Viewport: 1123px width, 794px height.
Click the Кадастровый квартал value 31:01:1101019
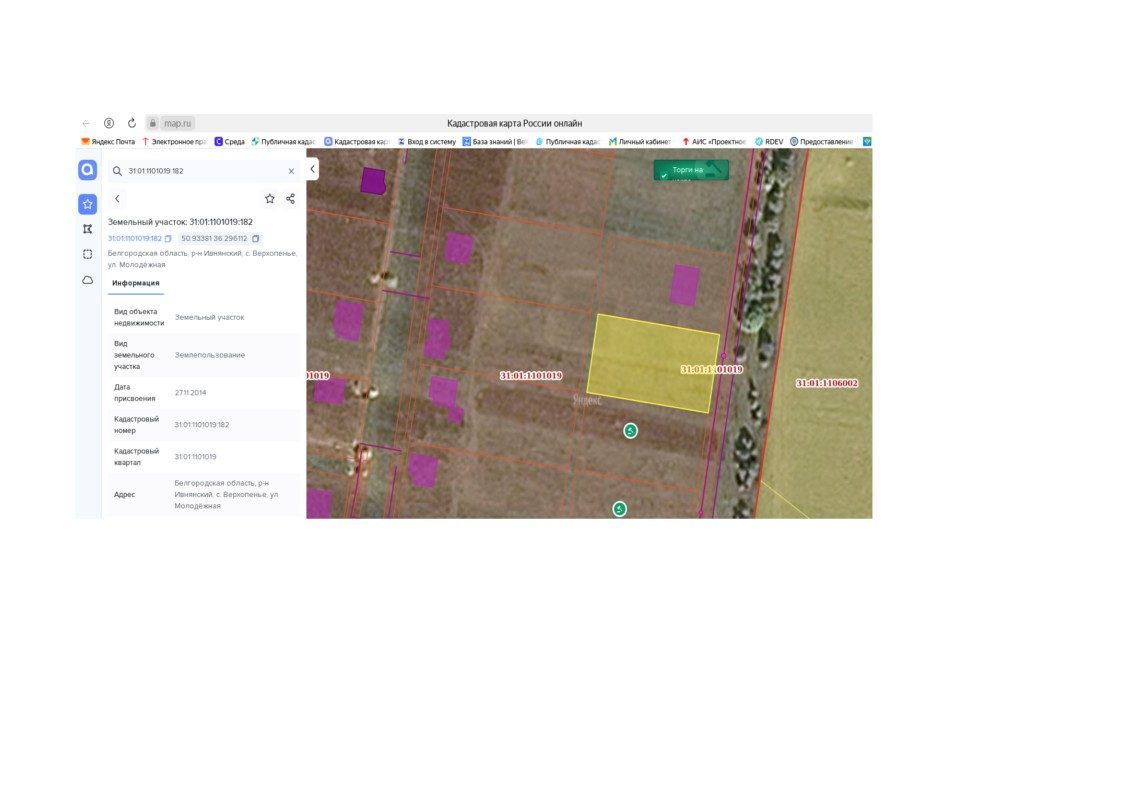coord(196,457)
